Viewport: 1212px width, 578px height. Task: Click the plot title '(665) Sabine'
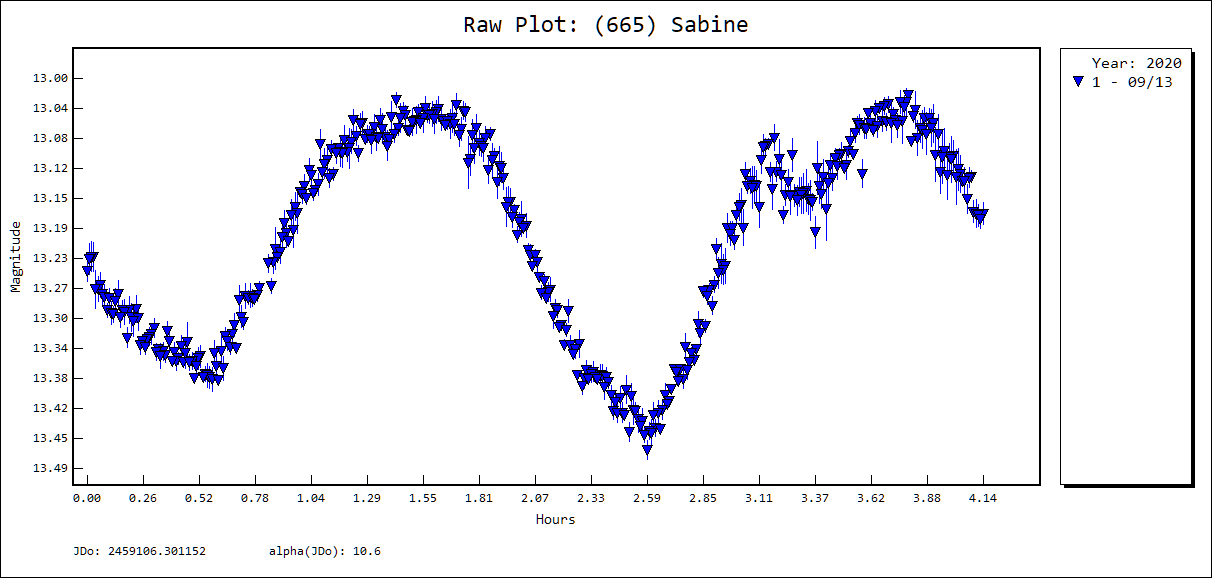(x=605, y=25)
